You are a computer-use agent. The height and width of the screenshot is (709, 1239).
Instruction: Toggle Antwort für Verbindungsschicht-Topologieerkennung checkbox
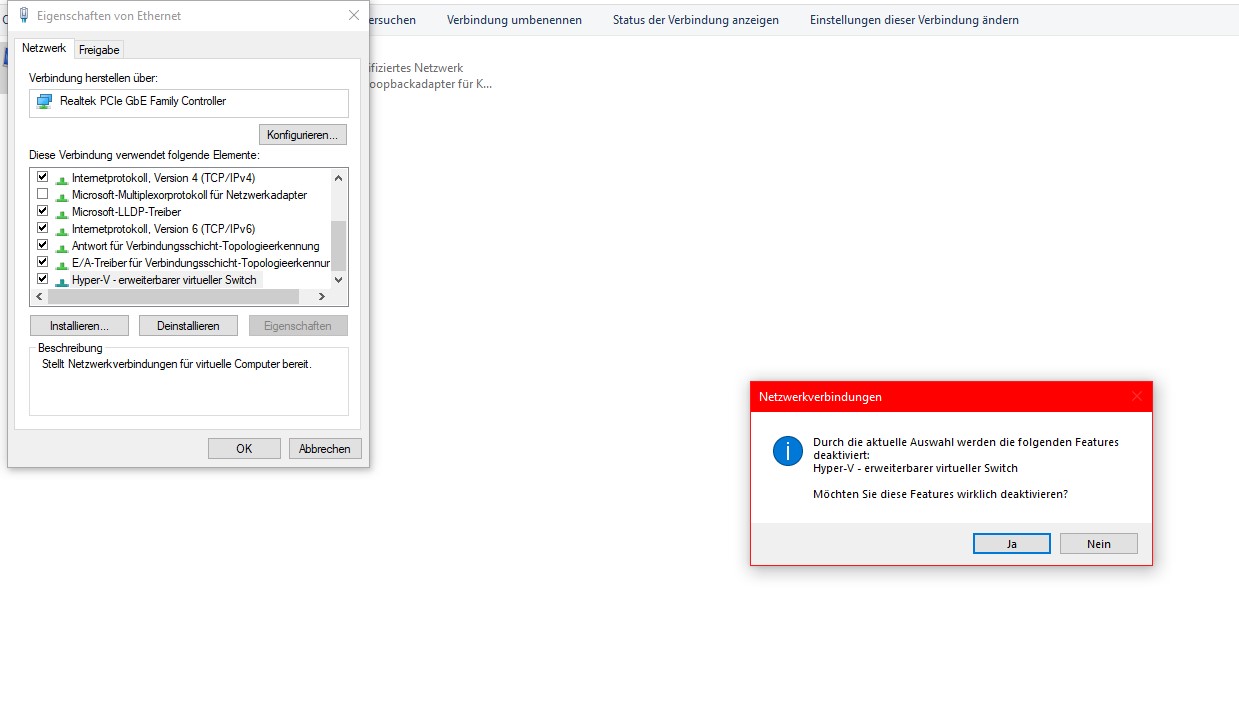(42, 245)
